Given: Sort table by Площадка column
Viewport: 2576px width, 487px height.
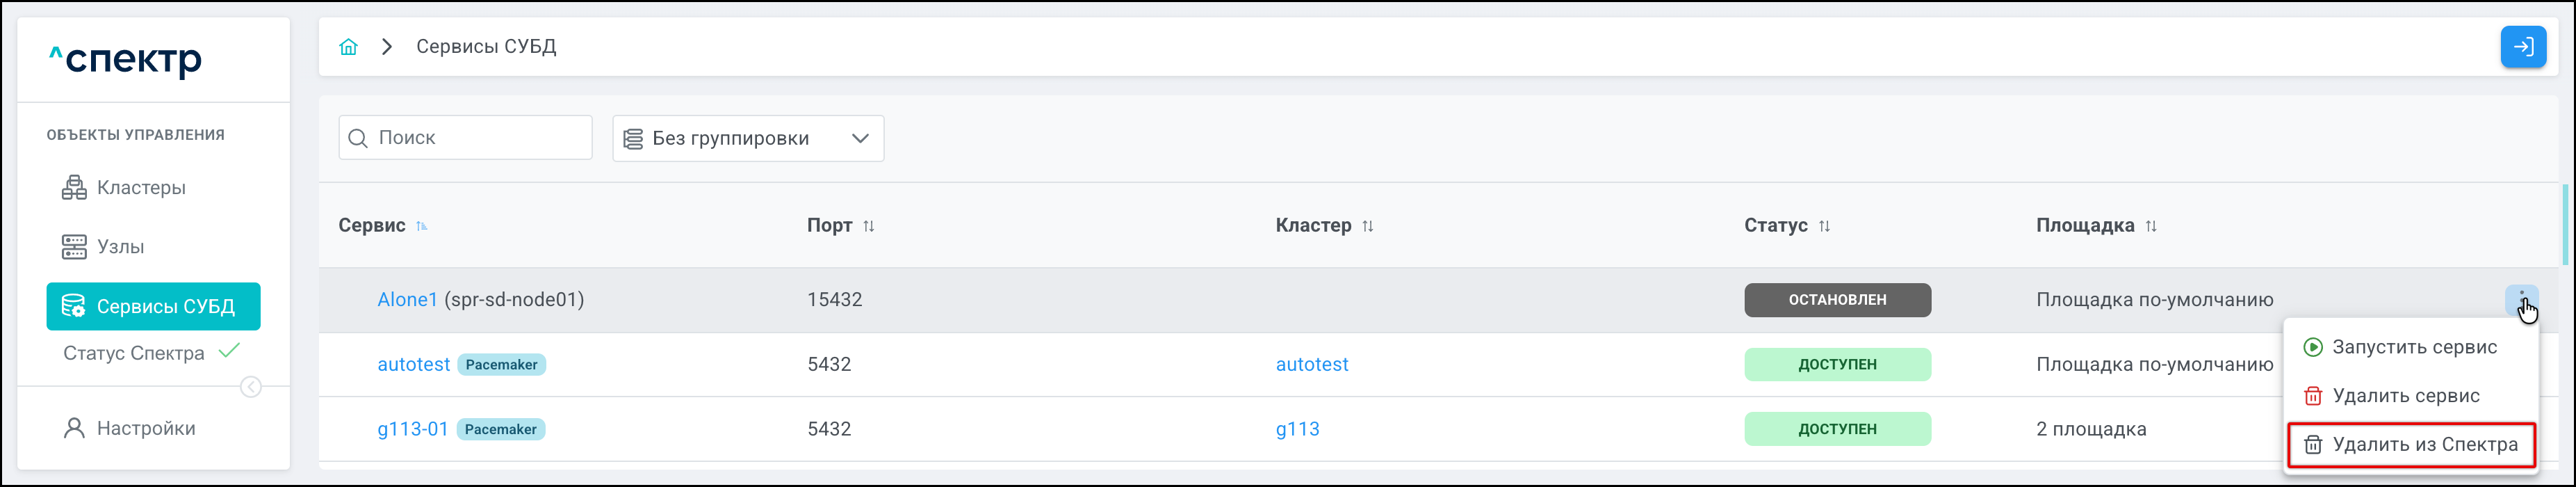Looking at the screenshot, I should tap(2150, 226).
